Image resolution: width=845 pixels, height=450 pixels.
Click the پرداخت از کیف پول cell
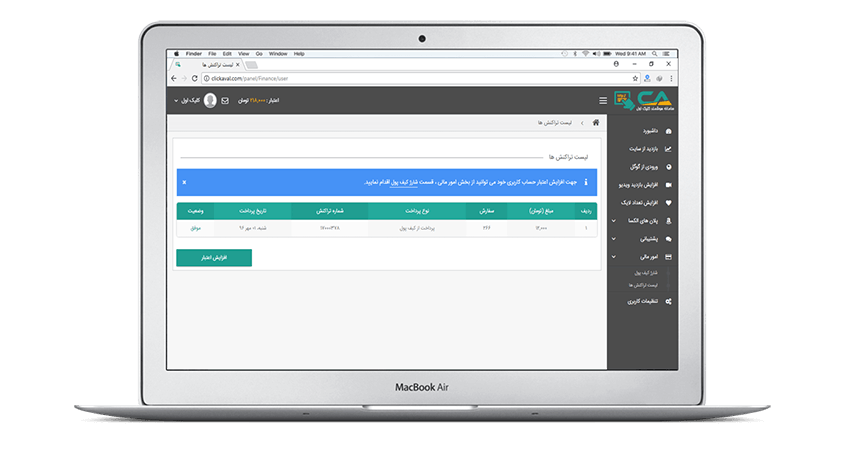(x=417, y=228)
